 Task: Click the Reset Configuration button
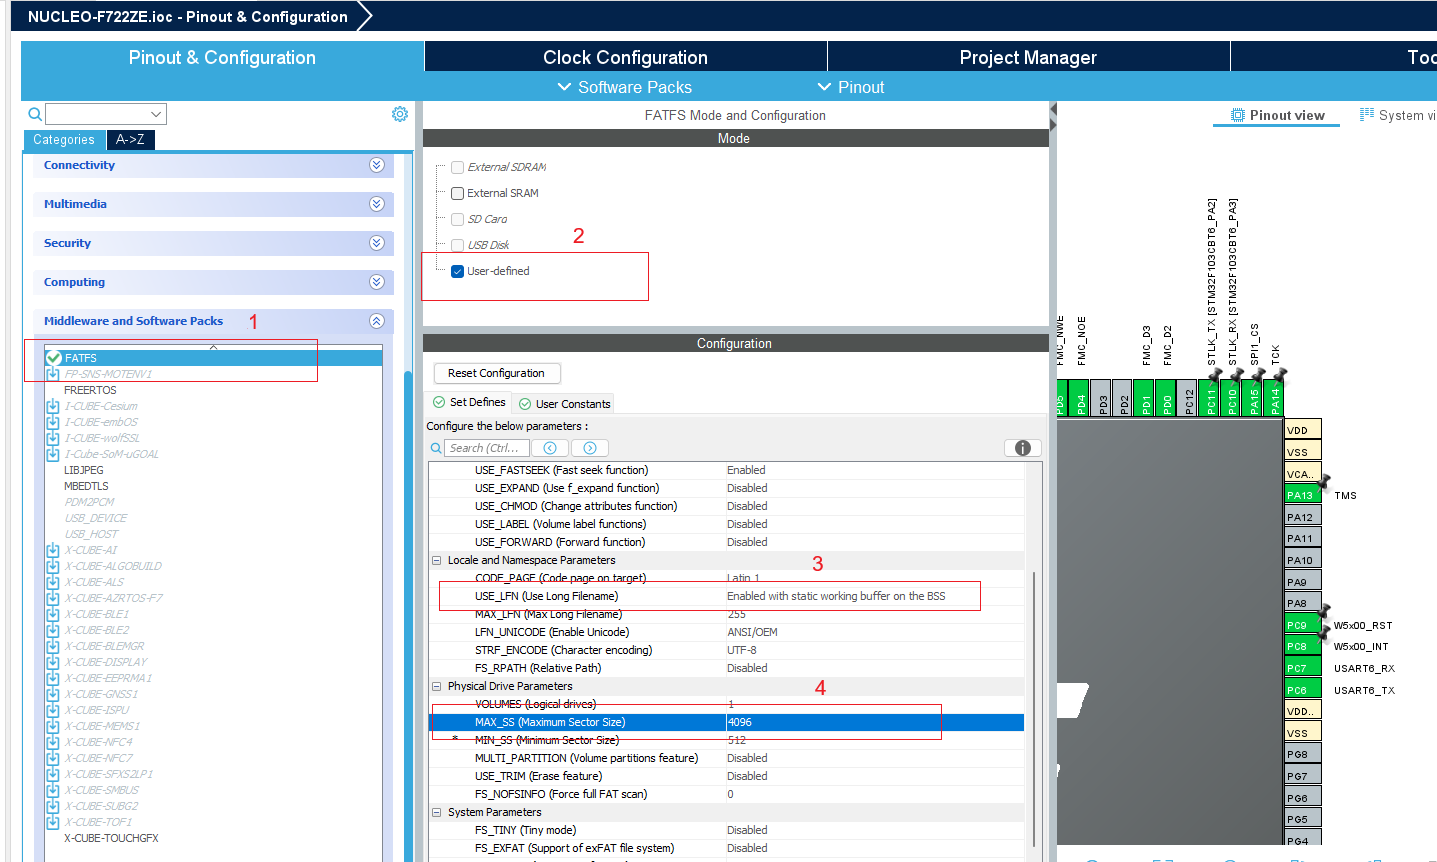[x=496, y=373]
